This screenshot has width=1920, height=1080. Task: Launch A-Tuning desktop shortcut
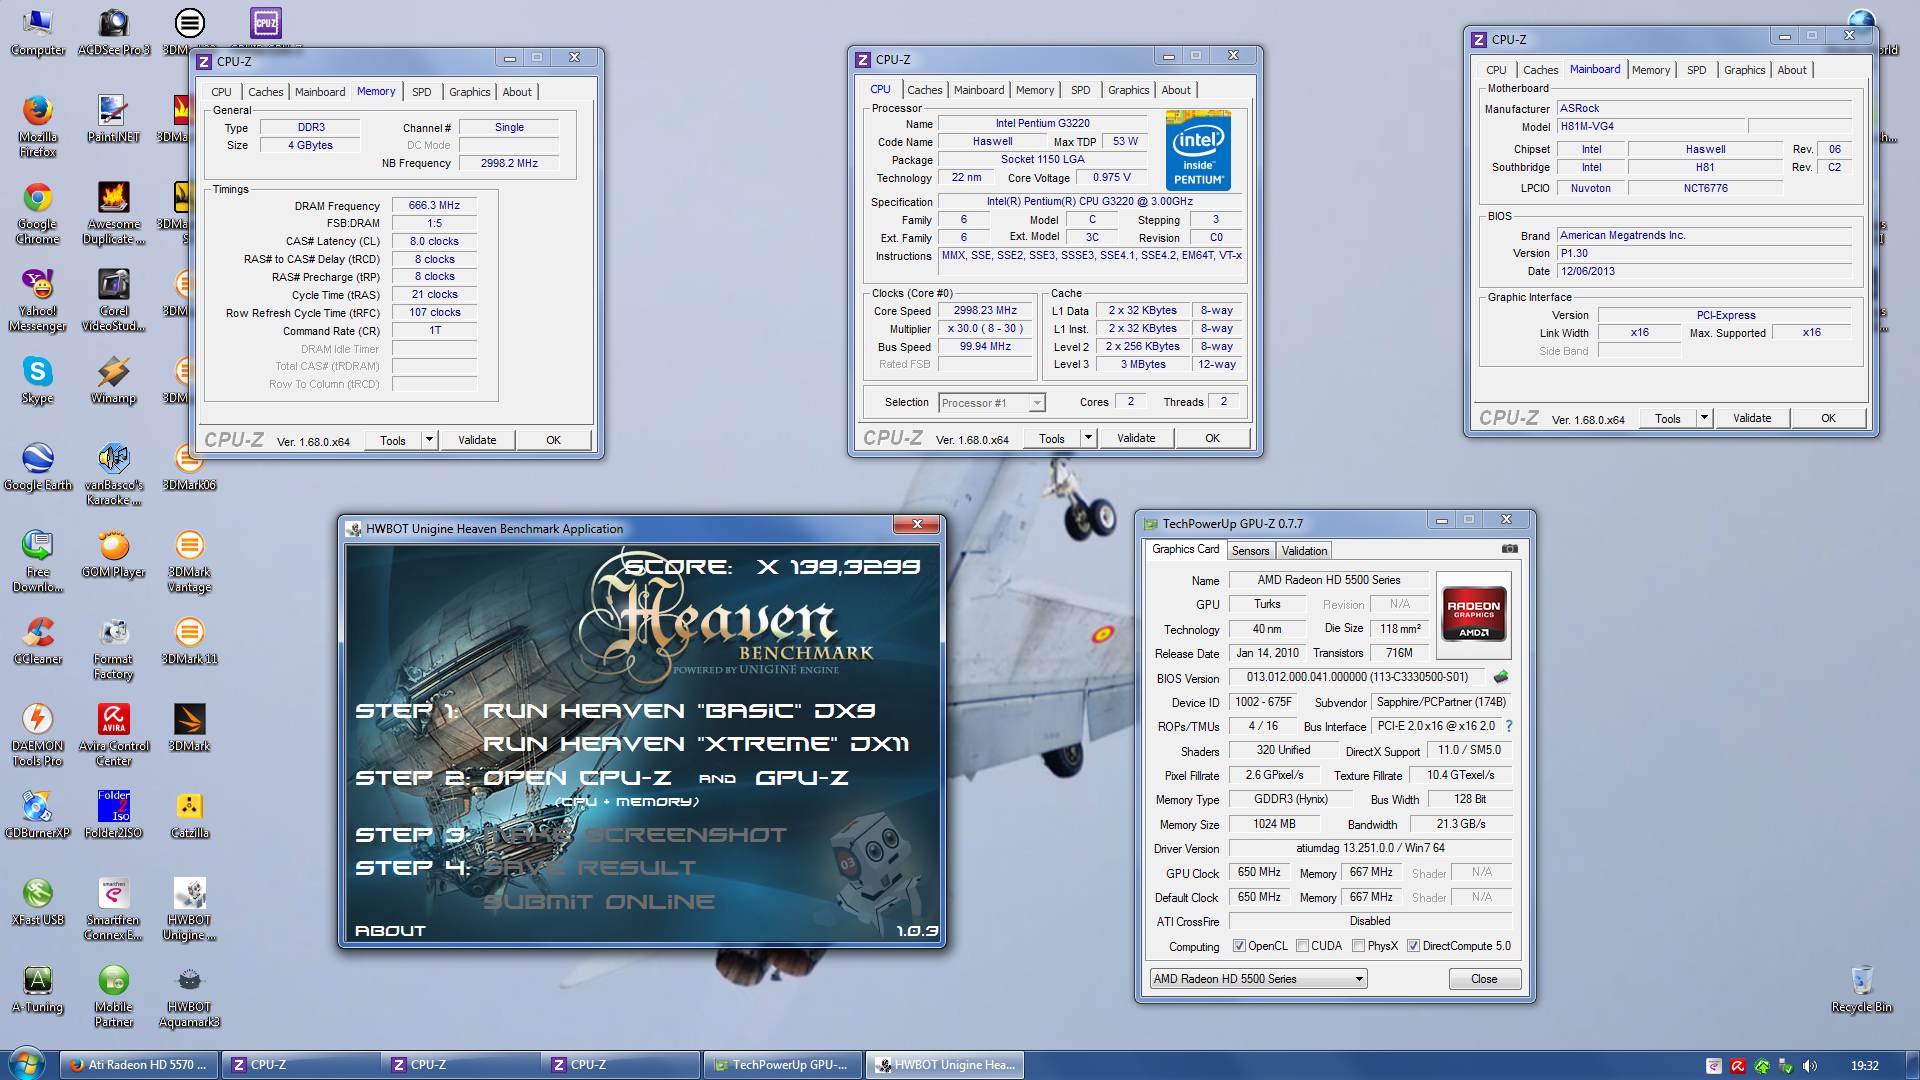pyautogui.click(x=37, y=988)
